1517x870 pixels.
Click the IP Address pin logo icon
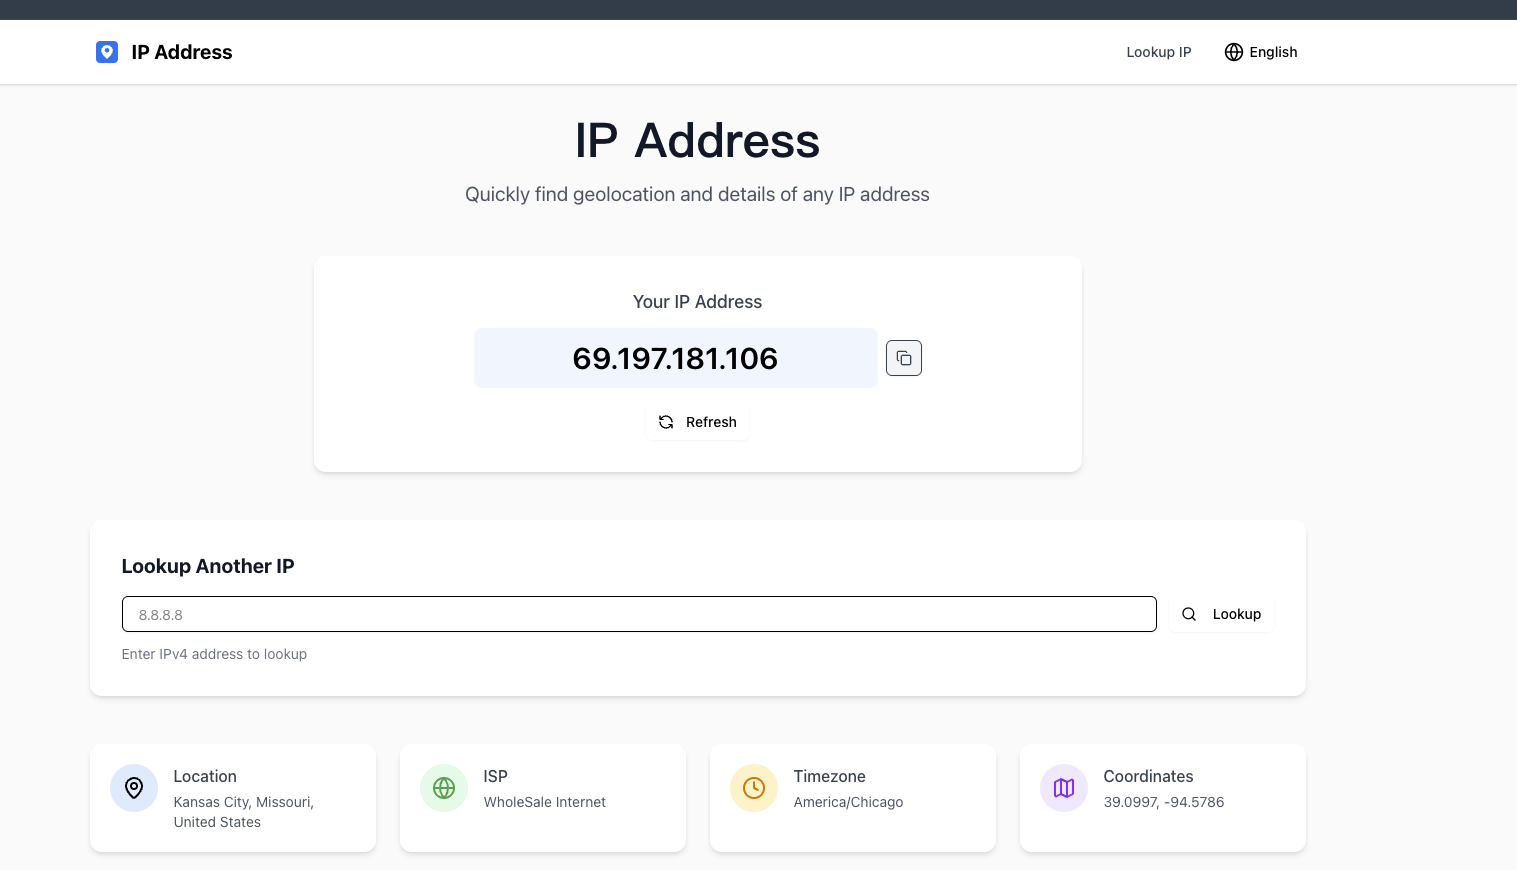107,52
